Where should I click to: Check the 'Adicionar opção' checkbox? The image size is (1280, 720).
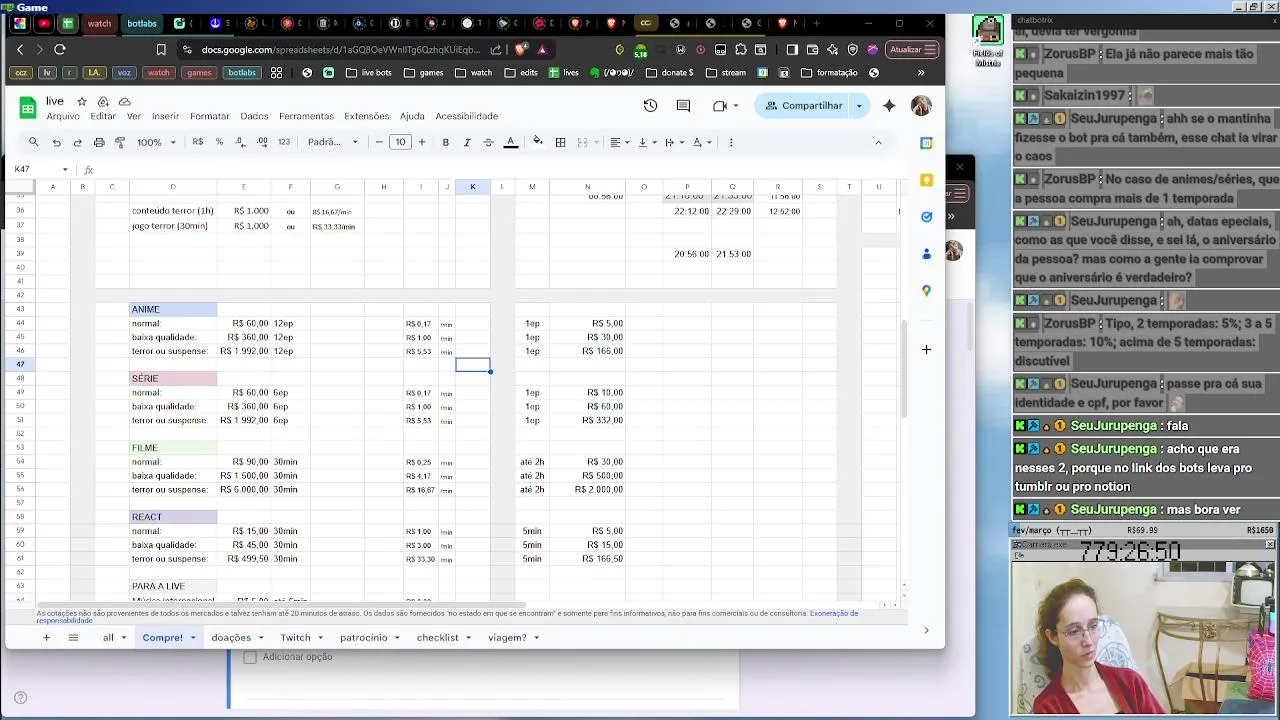(250, 657)
